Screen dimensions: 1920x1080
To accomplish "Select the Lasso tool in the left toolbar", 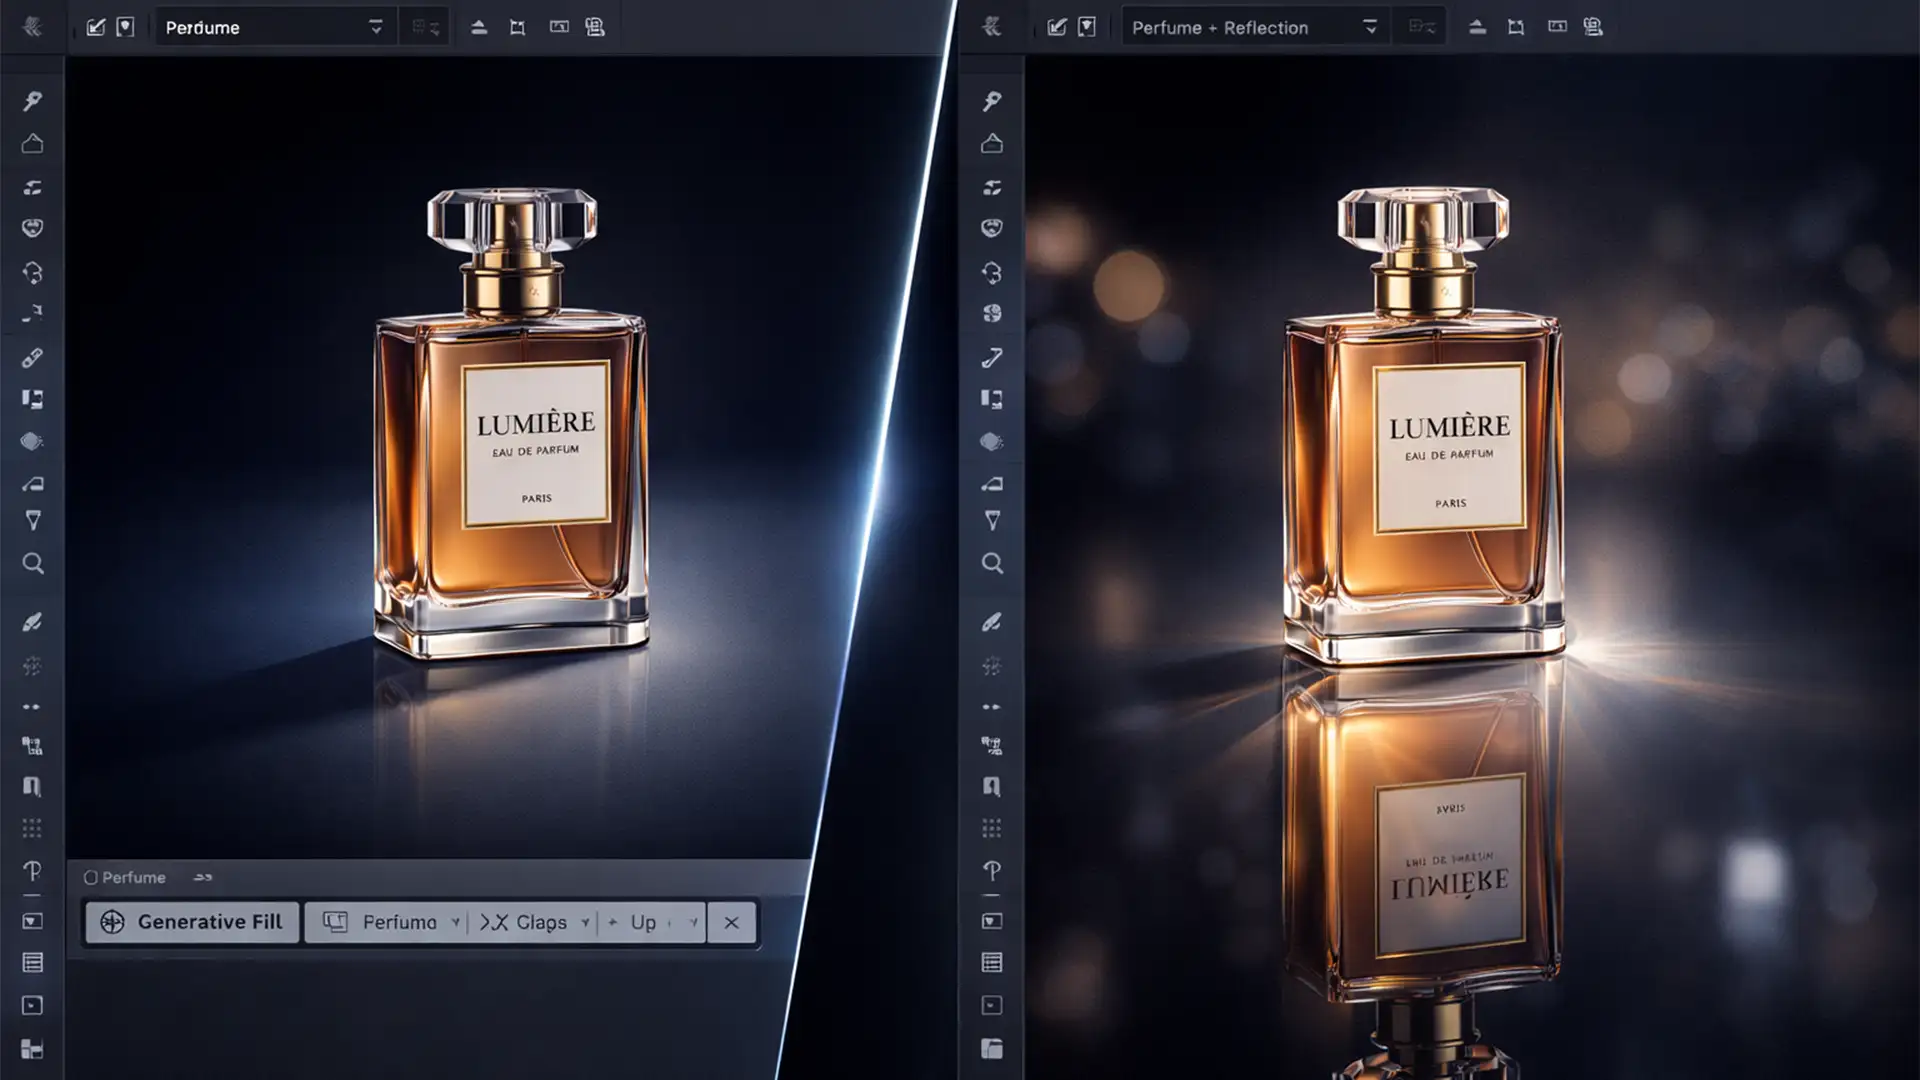I will coord(33,186).
